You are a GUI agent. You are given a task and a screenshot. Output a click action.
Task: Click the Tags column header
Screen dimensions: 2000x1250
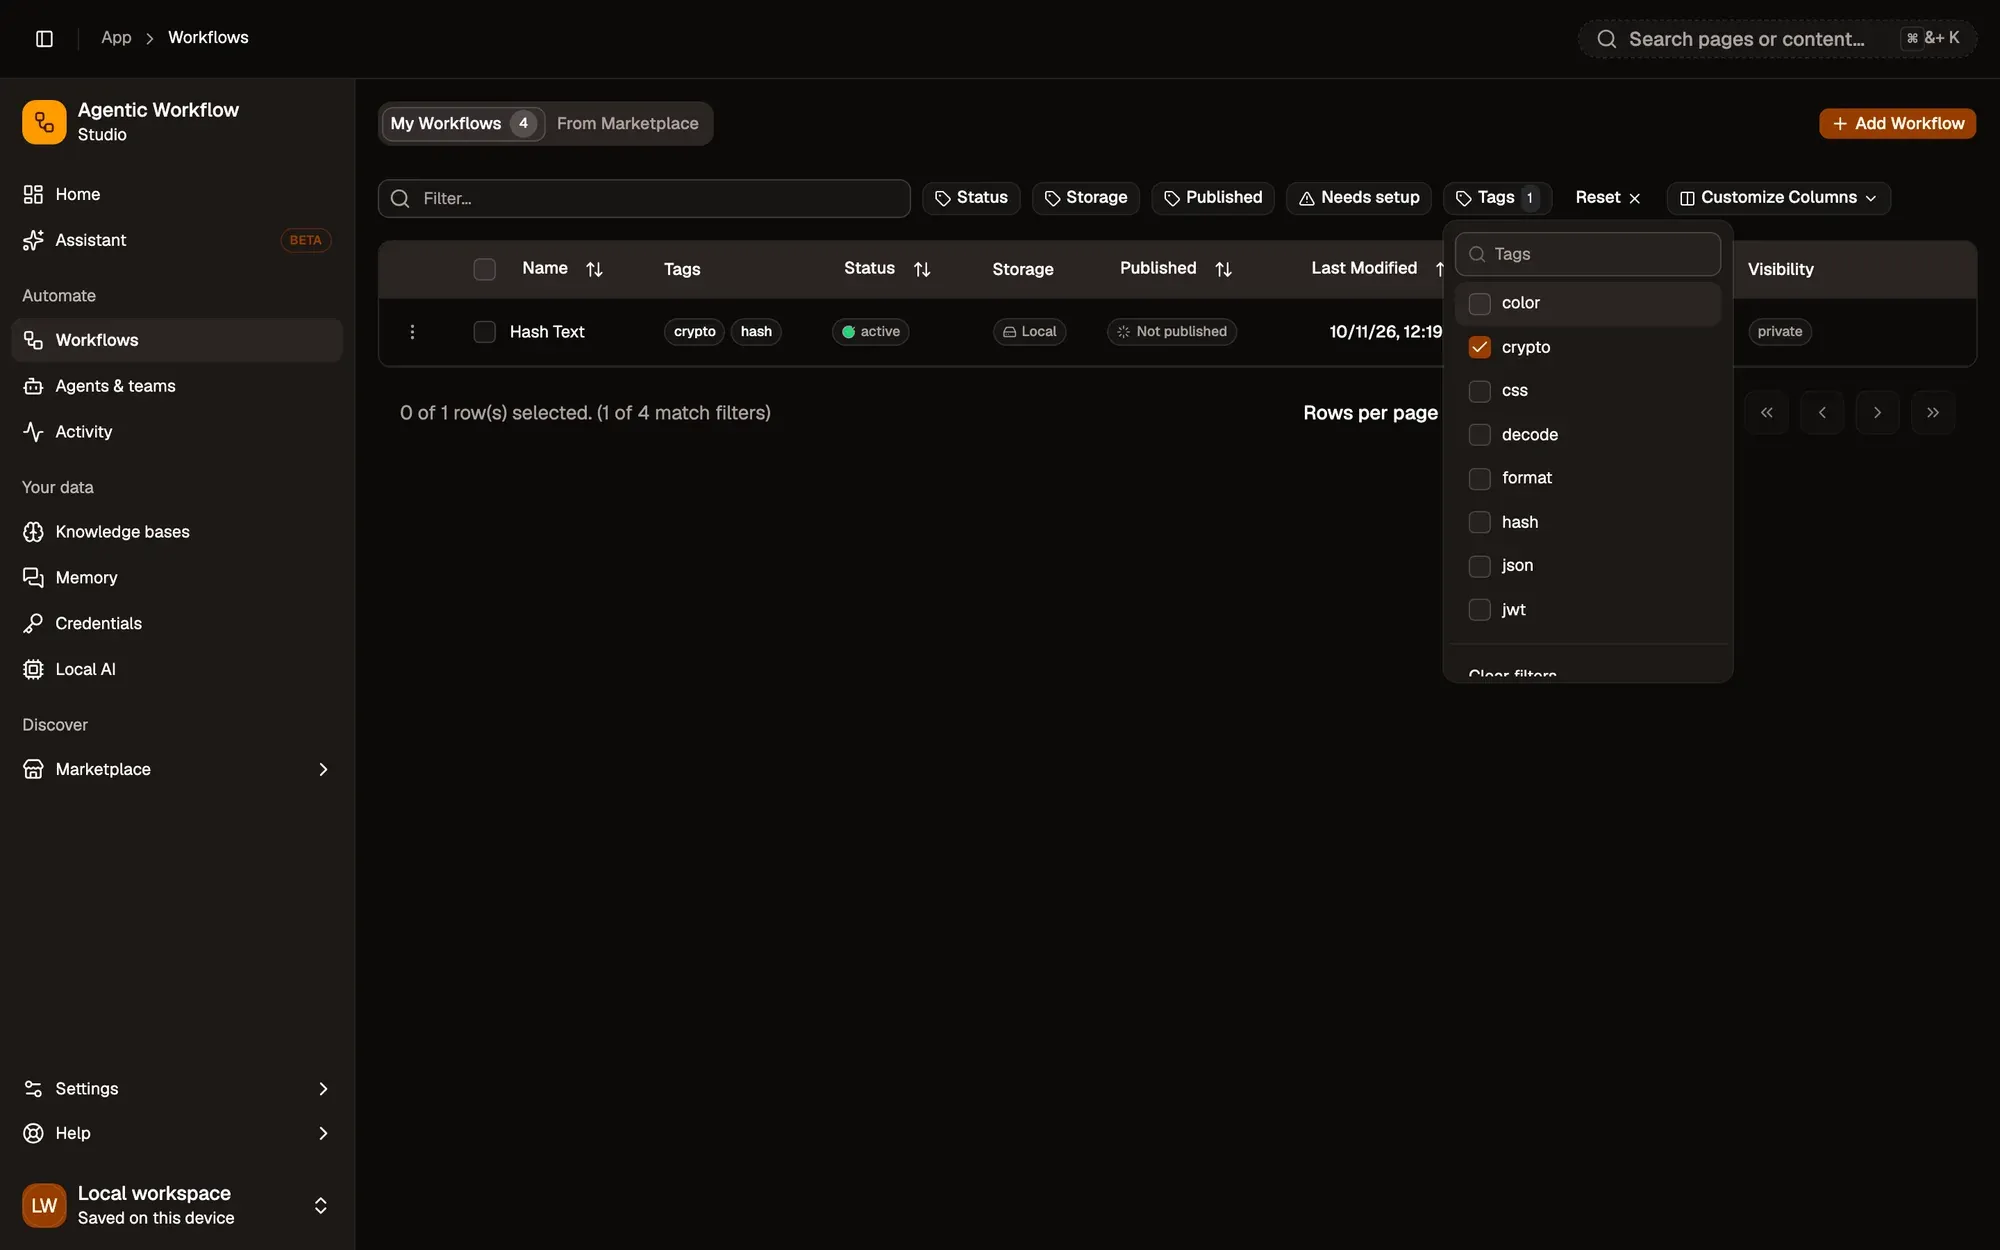682,269
